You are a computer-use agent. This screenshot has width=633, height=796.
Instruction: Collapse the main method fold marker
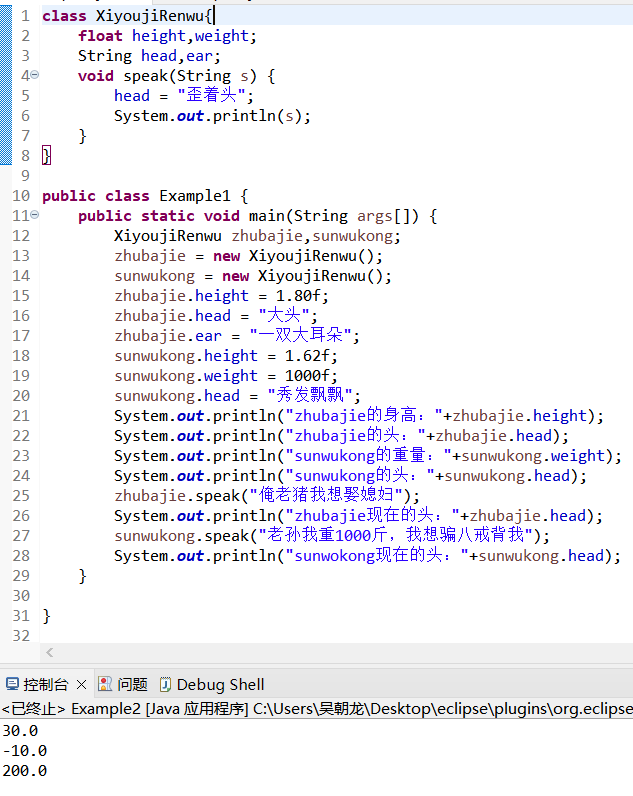tap(35, 215)
